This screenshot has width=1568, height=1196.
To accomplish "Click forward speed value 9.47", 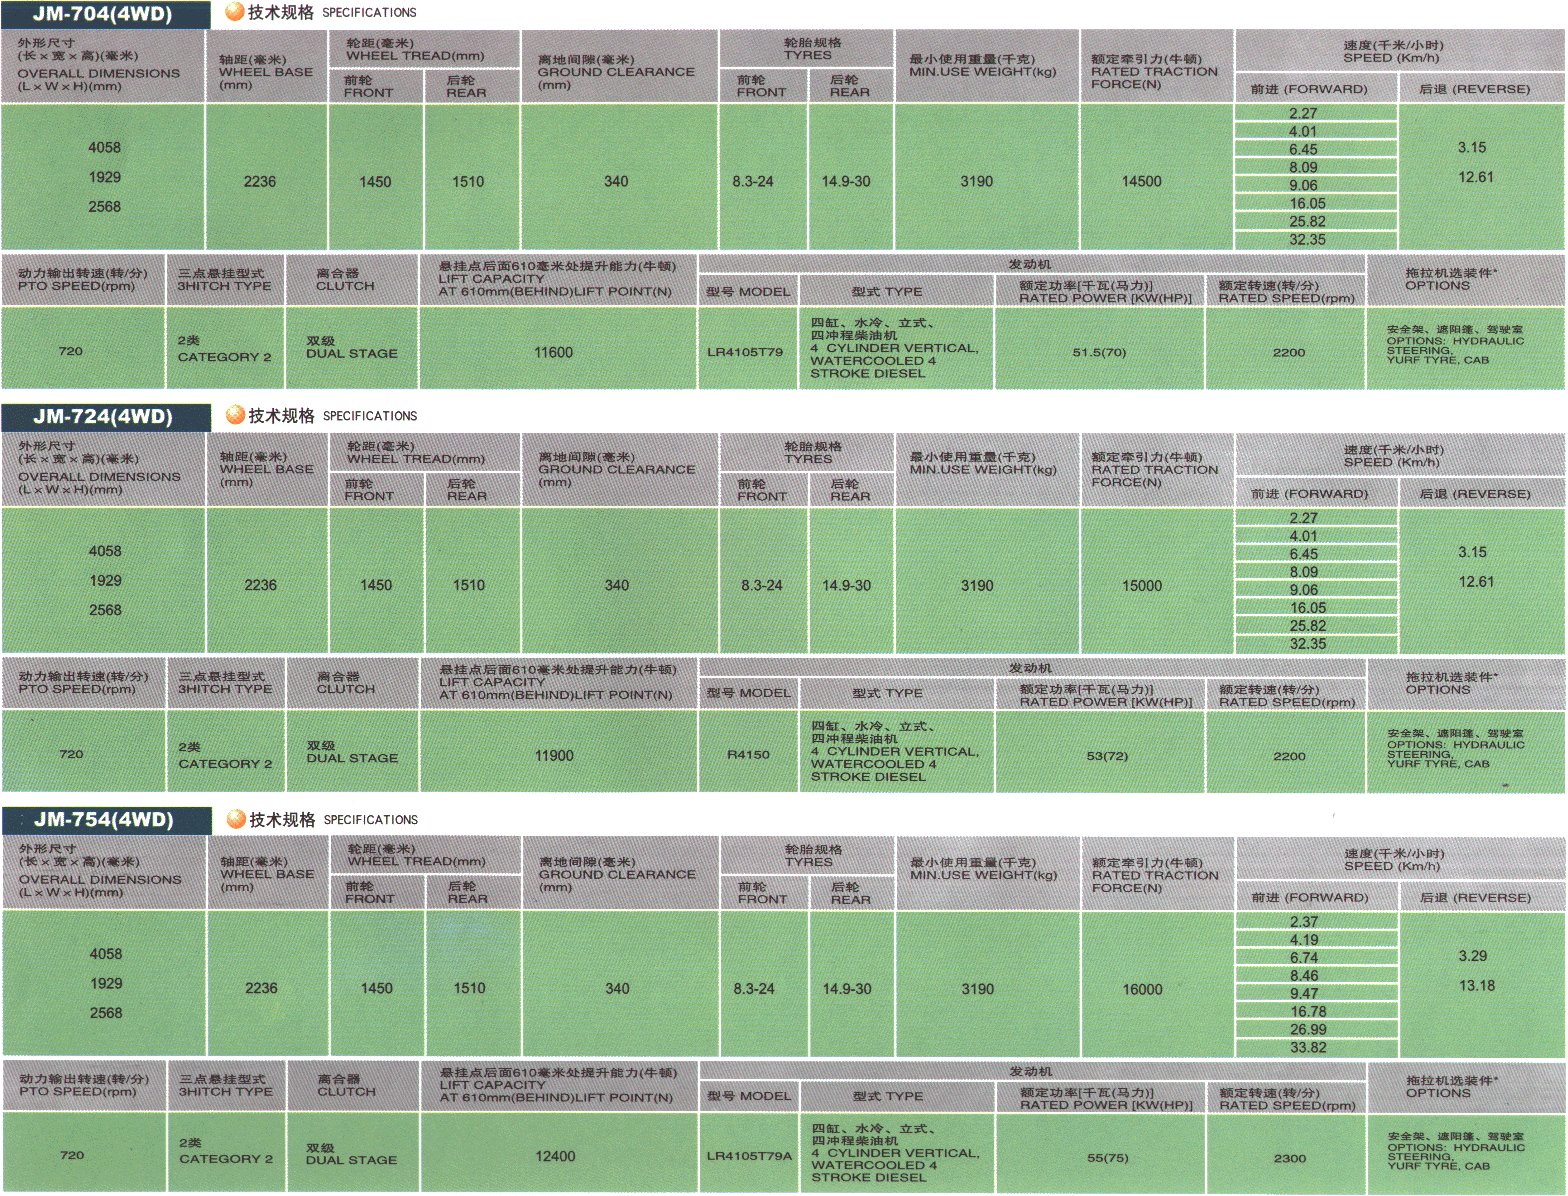I will pyautogui.click(x=1304, y=994).
